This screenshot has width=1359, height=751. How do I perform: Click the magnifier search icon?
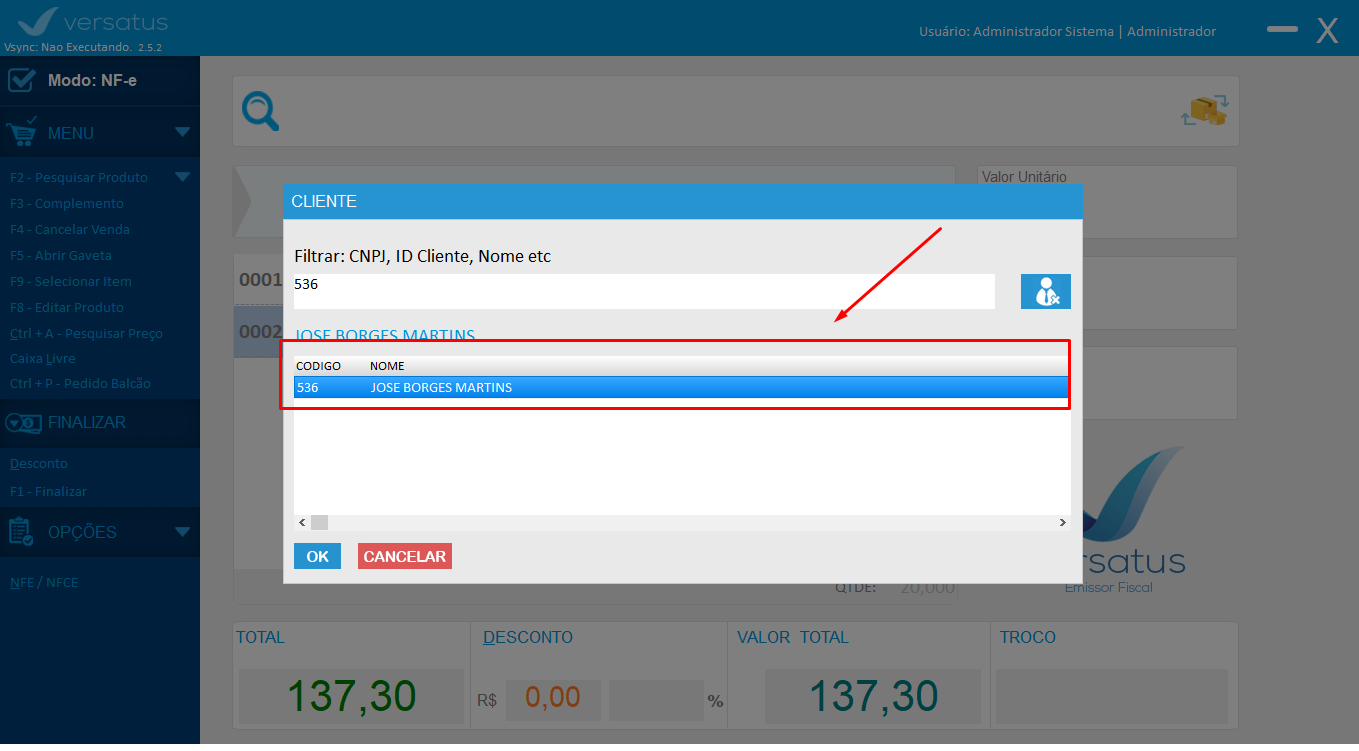click(261, 111)
